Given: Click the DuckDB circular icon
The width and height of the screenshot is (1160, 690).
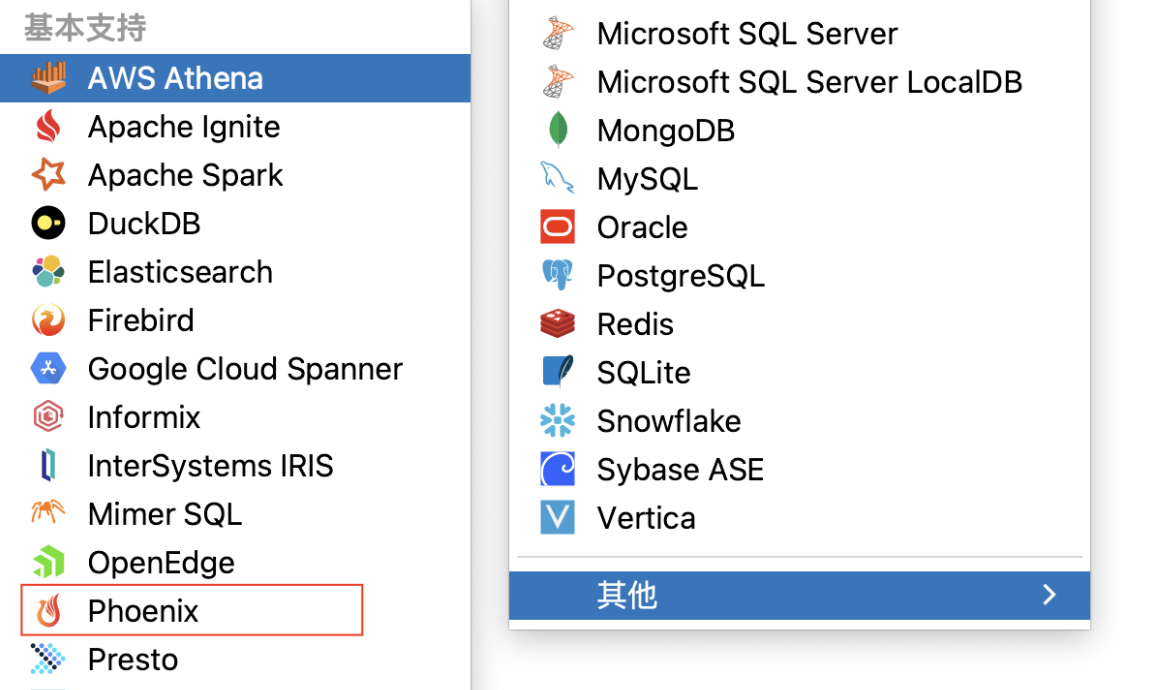Looking at the screenshot, I should click(x=49, y=223).
